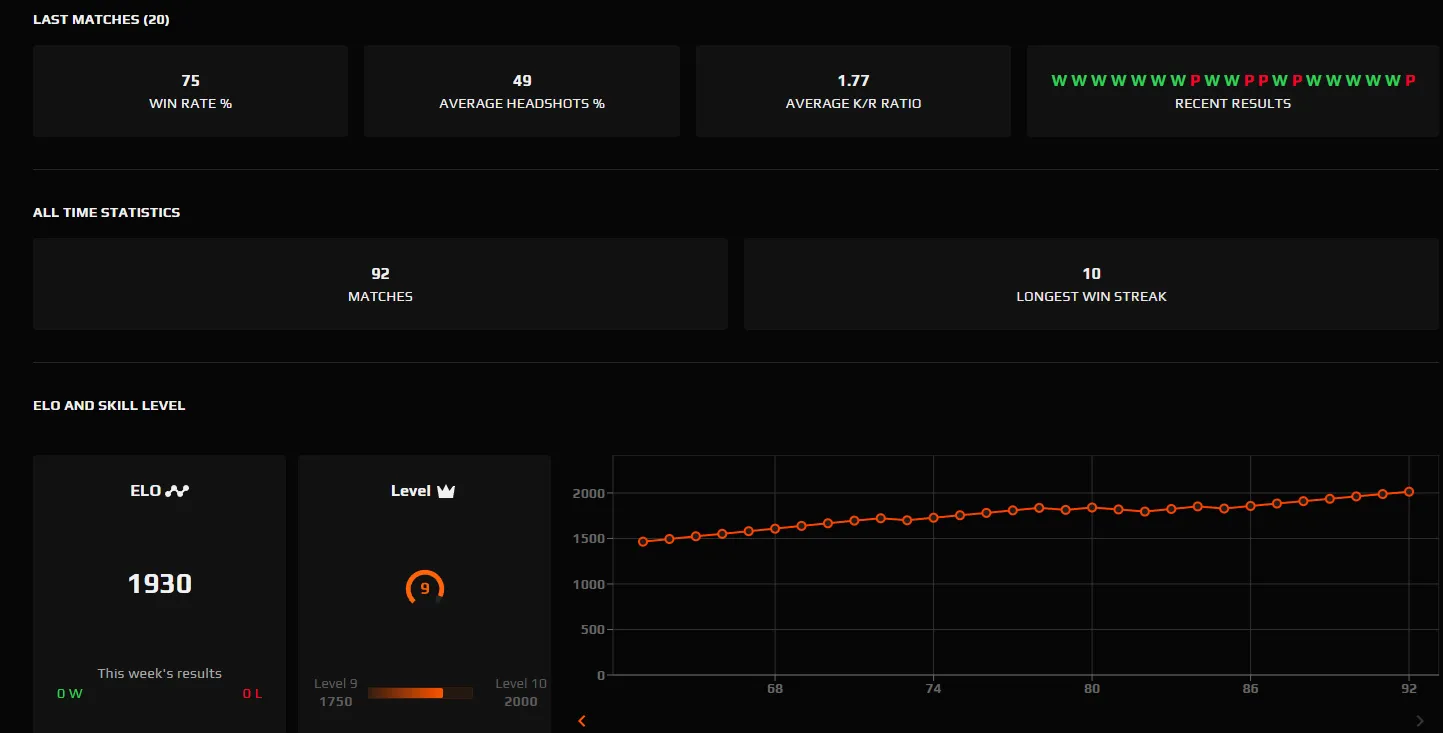Click the last red P in recent results
This screenshot has width=1443, height=733.
pos(1410,80)
